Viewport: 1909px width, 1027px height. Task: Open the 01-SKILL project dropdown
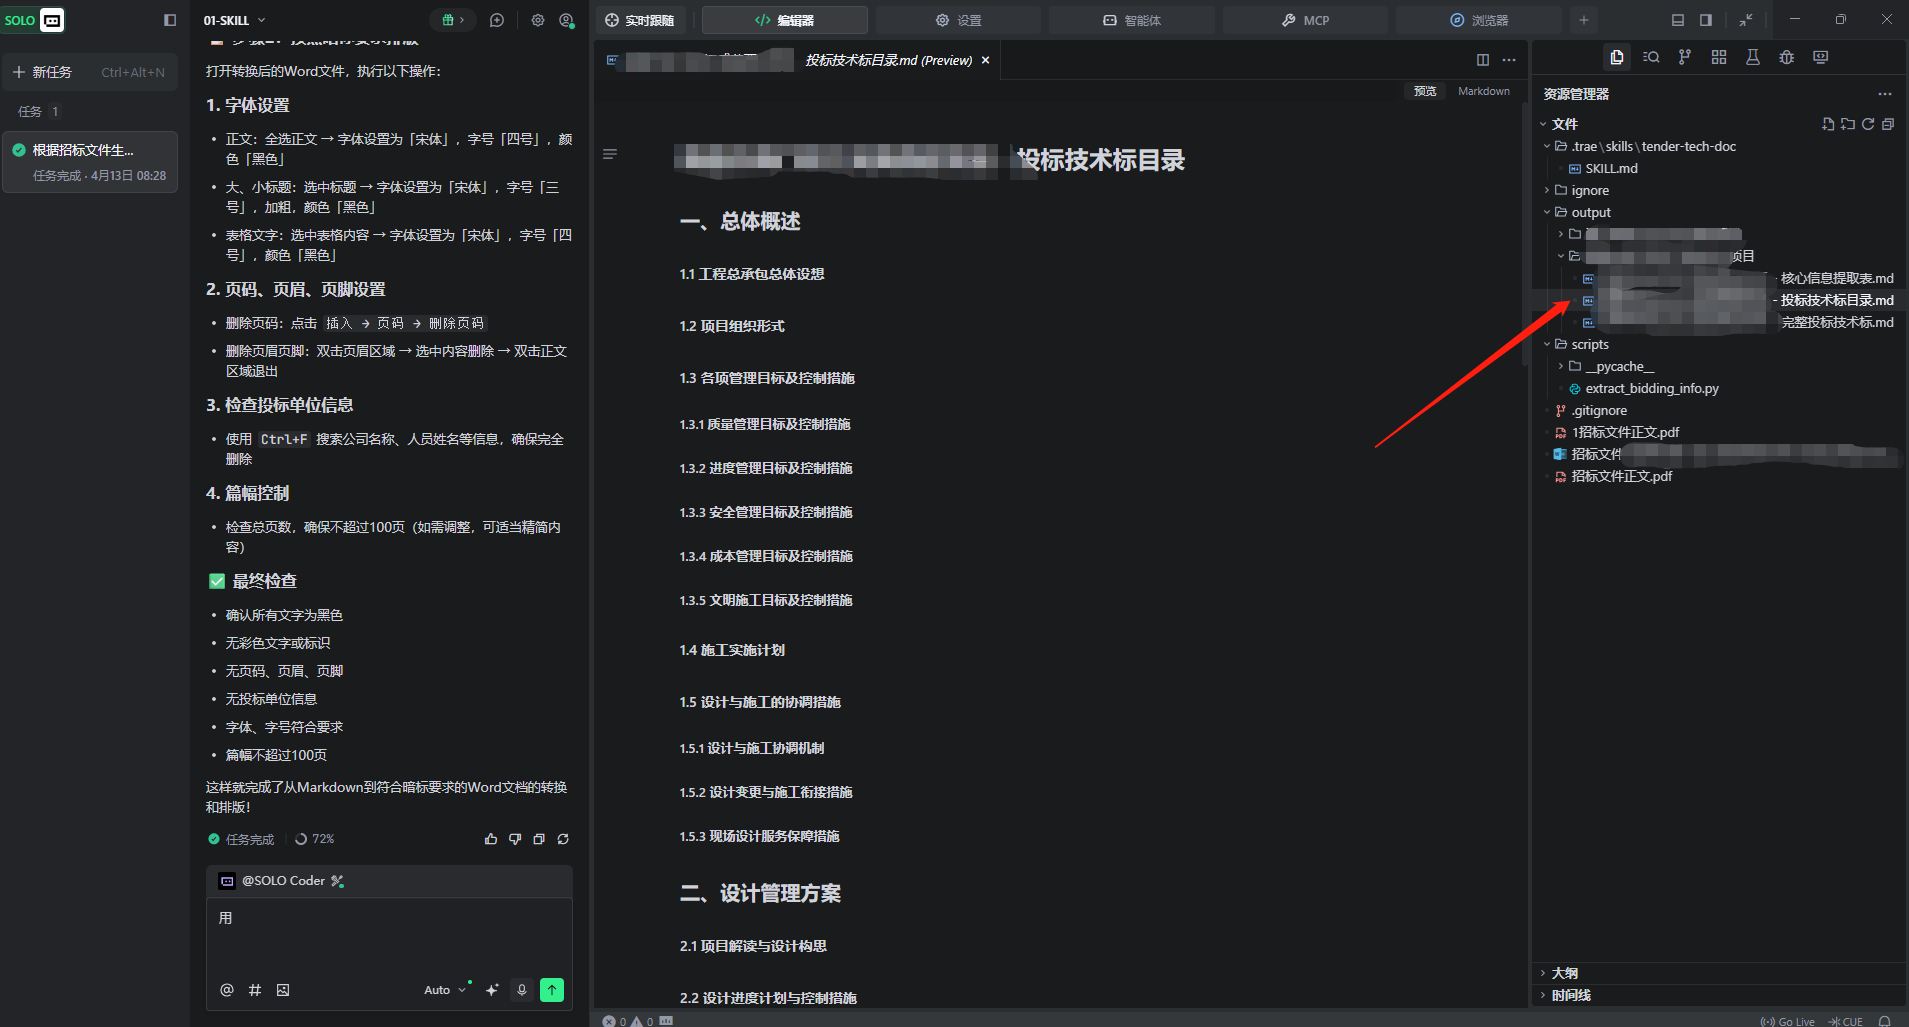pyautogui.click(x=235, y=20)
